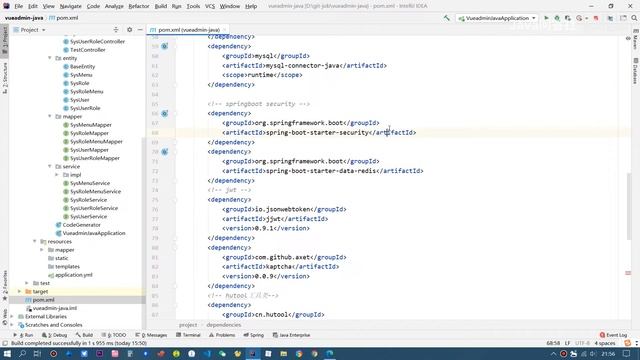640x360 pixels.
Task: Select the pom.xml (vueadmin-java) editor tab
Action: [189, 30]
